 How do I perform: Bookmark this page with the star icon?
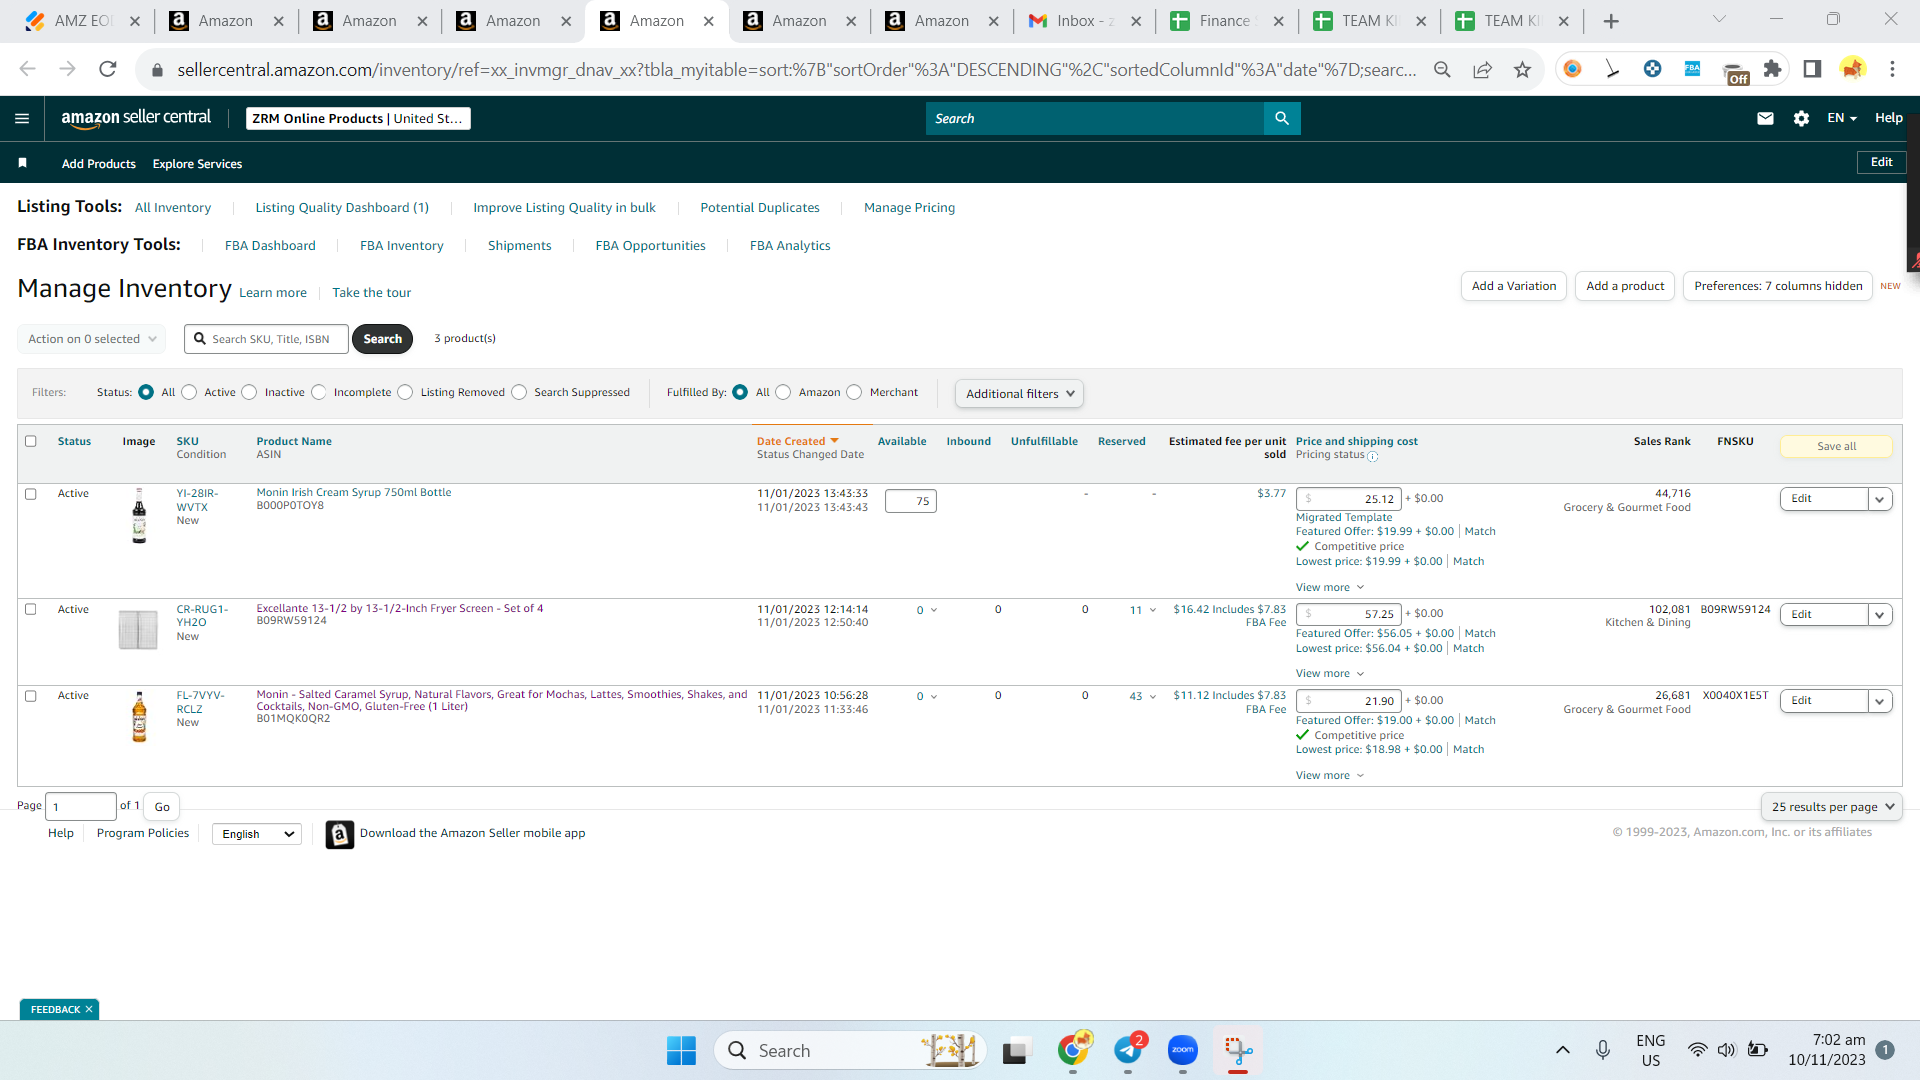click(1522, 69)
